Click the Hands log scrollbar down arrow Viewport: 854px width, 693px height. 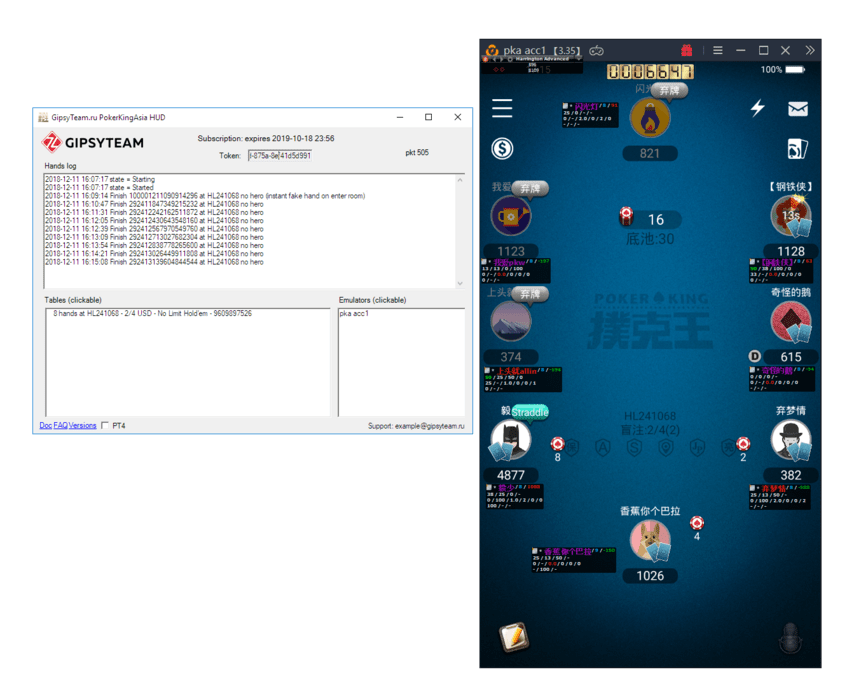click(x=460, y=283)
